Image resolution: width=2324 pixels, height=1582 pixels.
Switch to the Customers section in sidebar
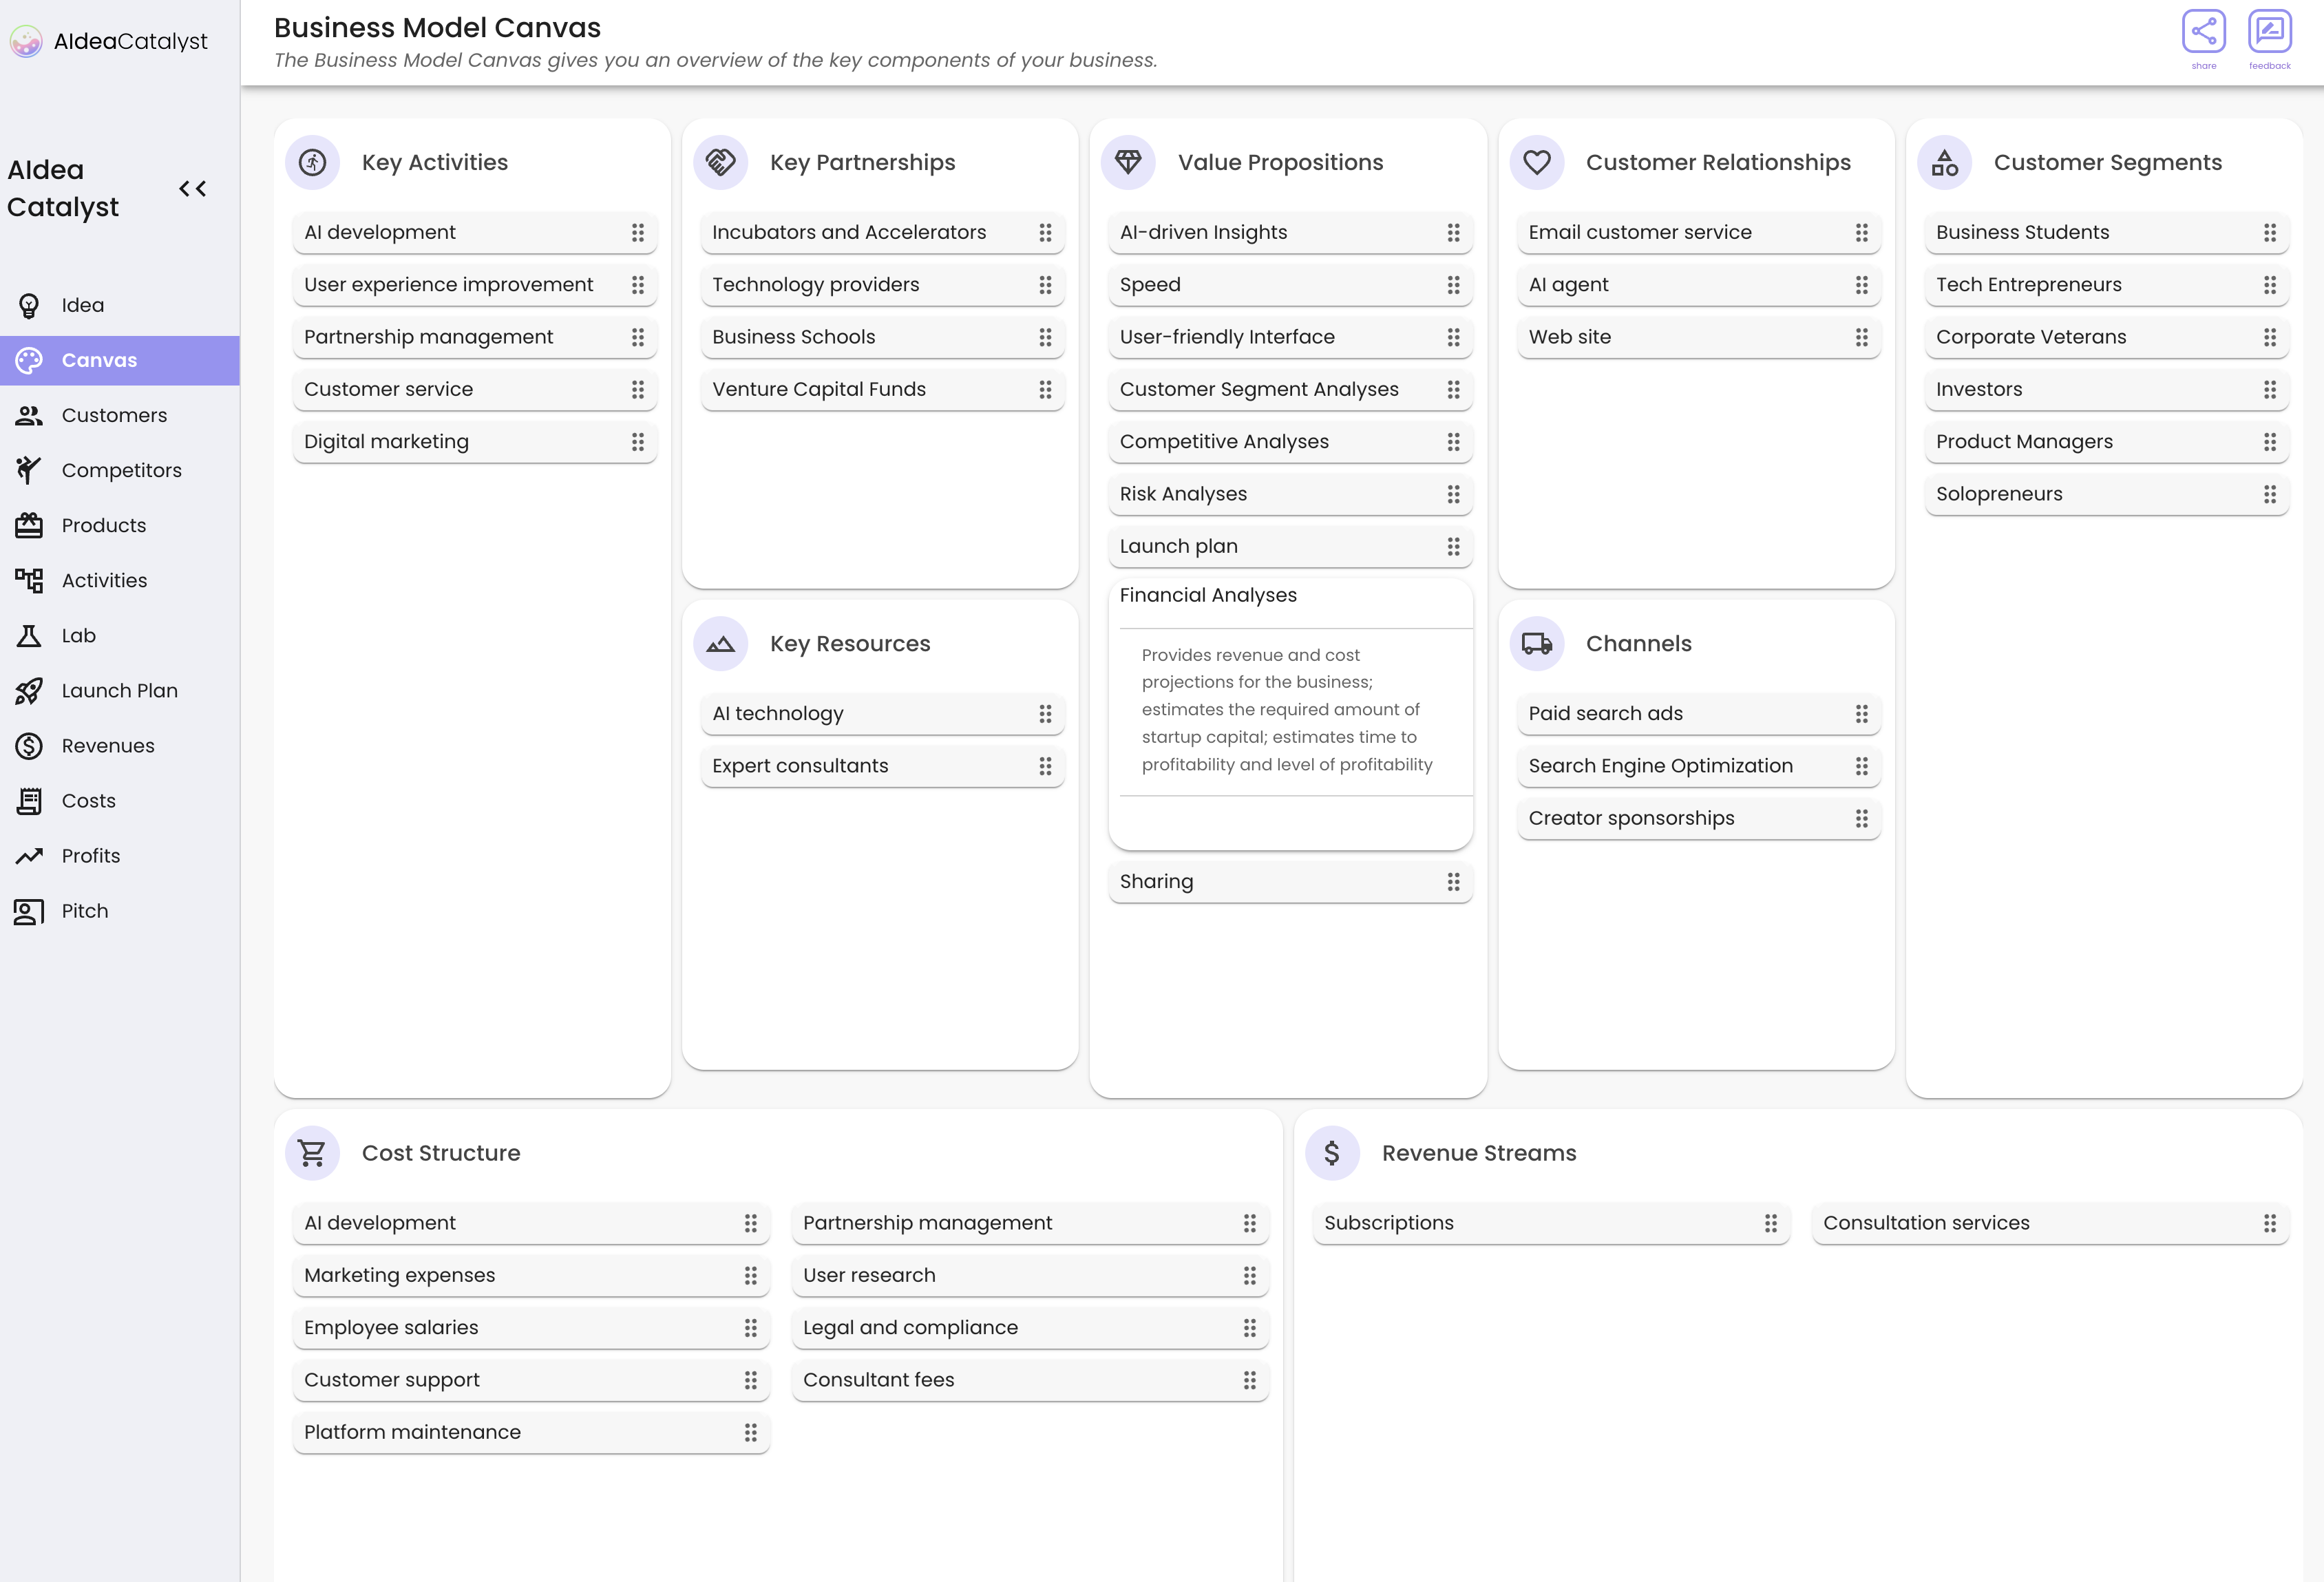coord(29,415)
